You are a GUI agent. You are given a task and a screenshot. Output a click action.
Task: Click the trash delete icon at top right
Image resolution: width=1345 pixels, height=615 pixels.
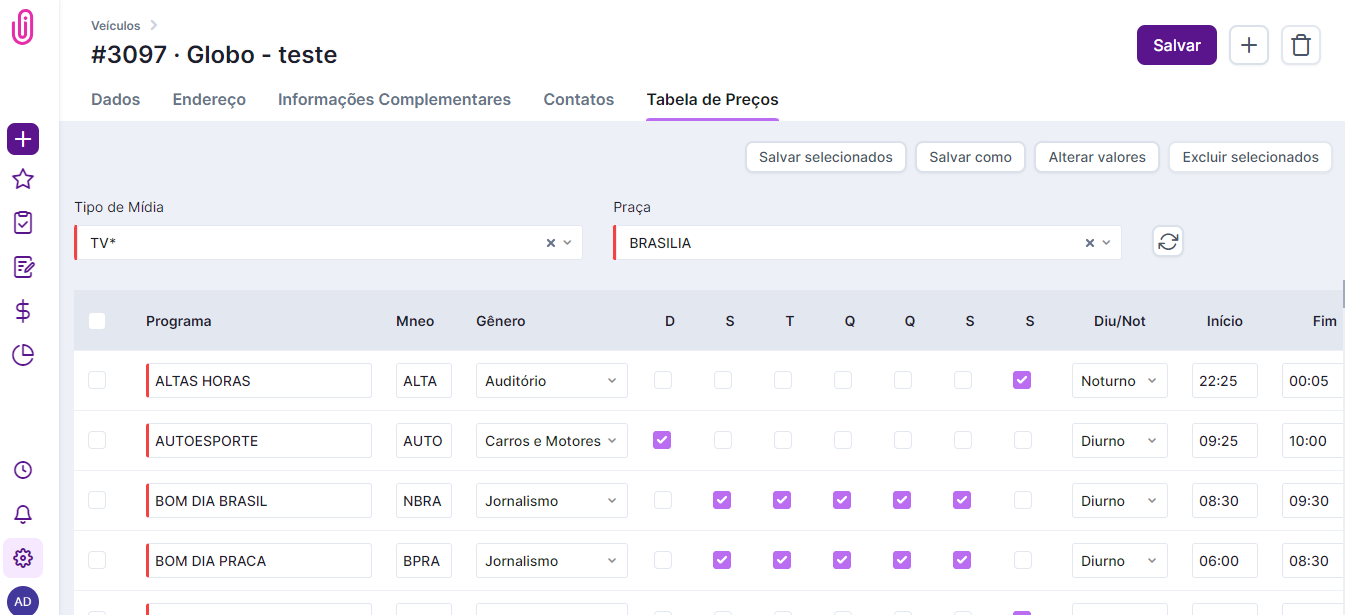pyautogui.click(x=1300, y=45)
